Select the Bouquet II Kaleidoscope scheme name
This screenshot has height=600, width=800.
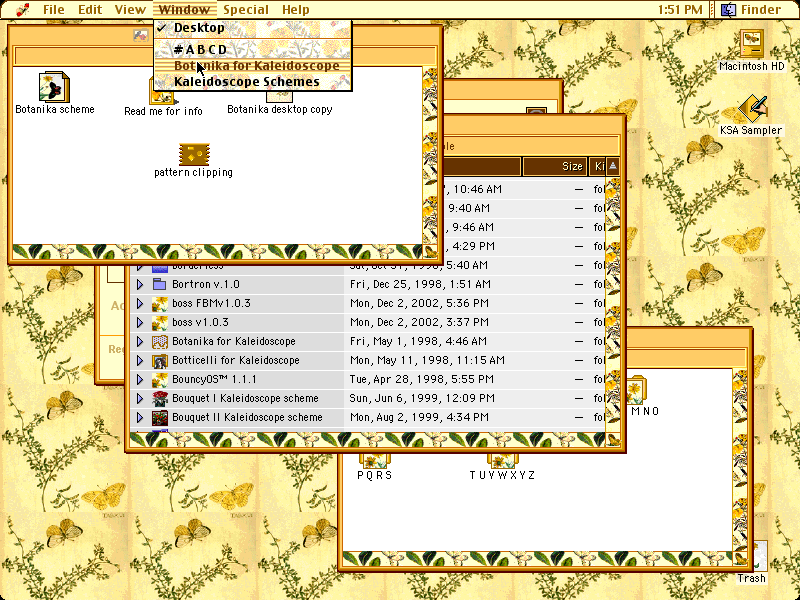tap(247, 418)
